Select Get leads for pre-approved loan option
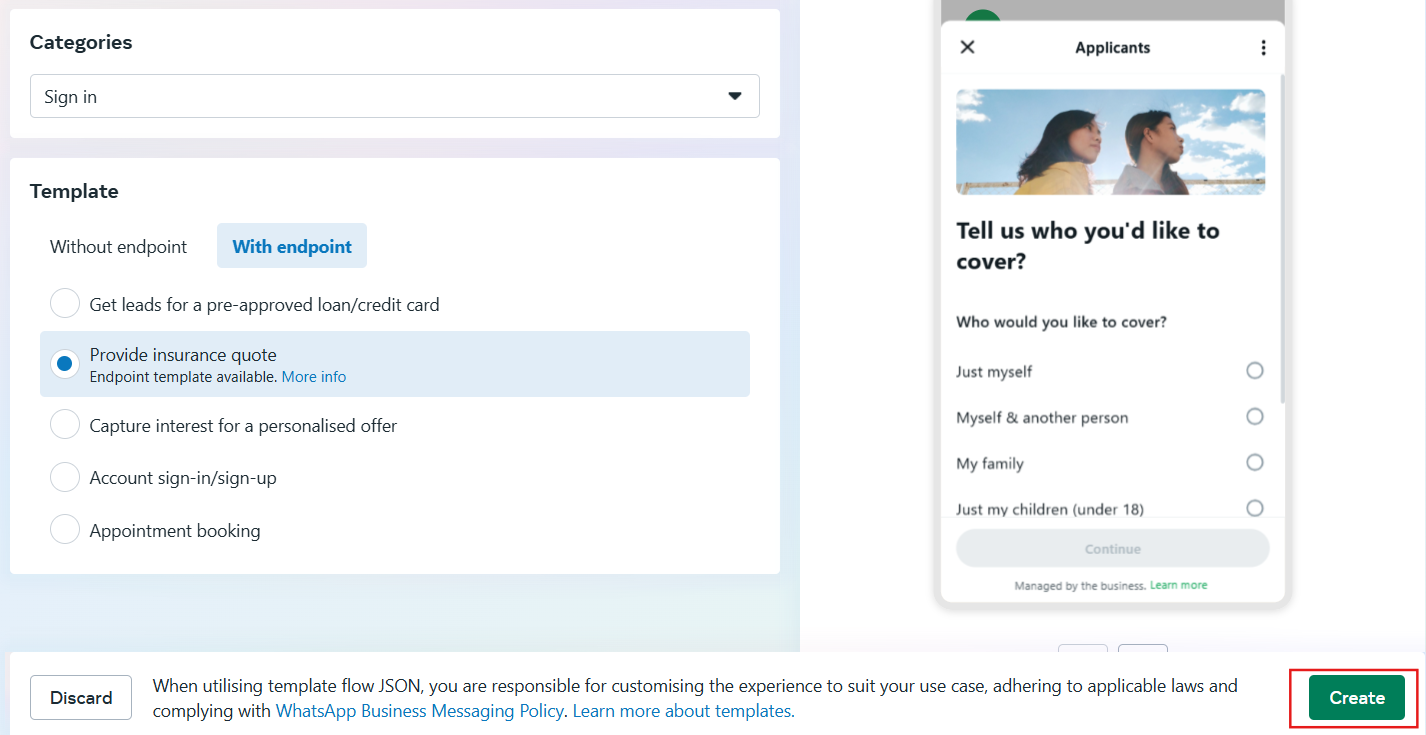 [x=65, y=304]
